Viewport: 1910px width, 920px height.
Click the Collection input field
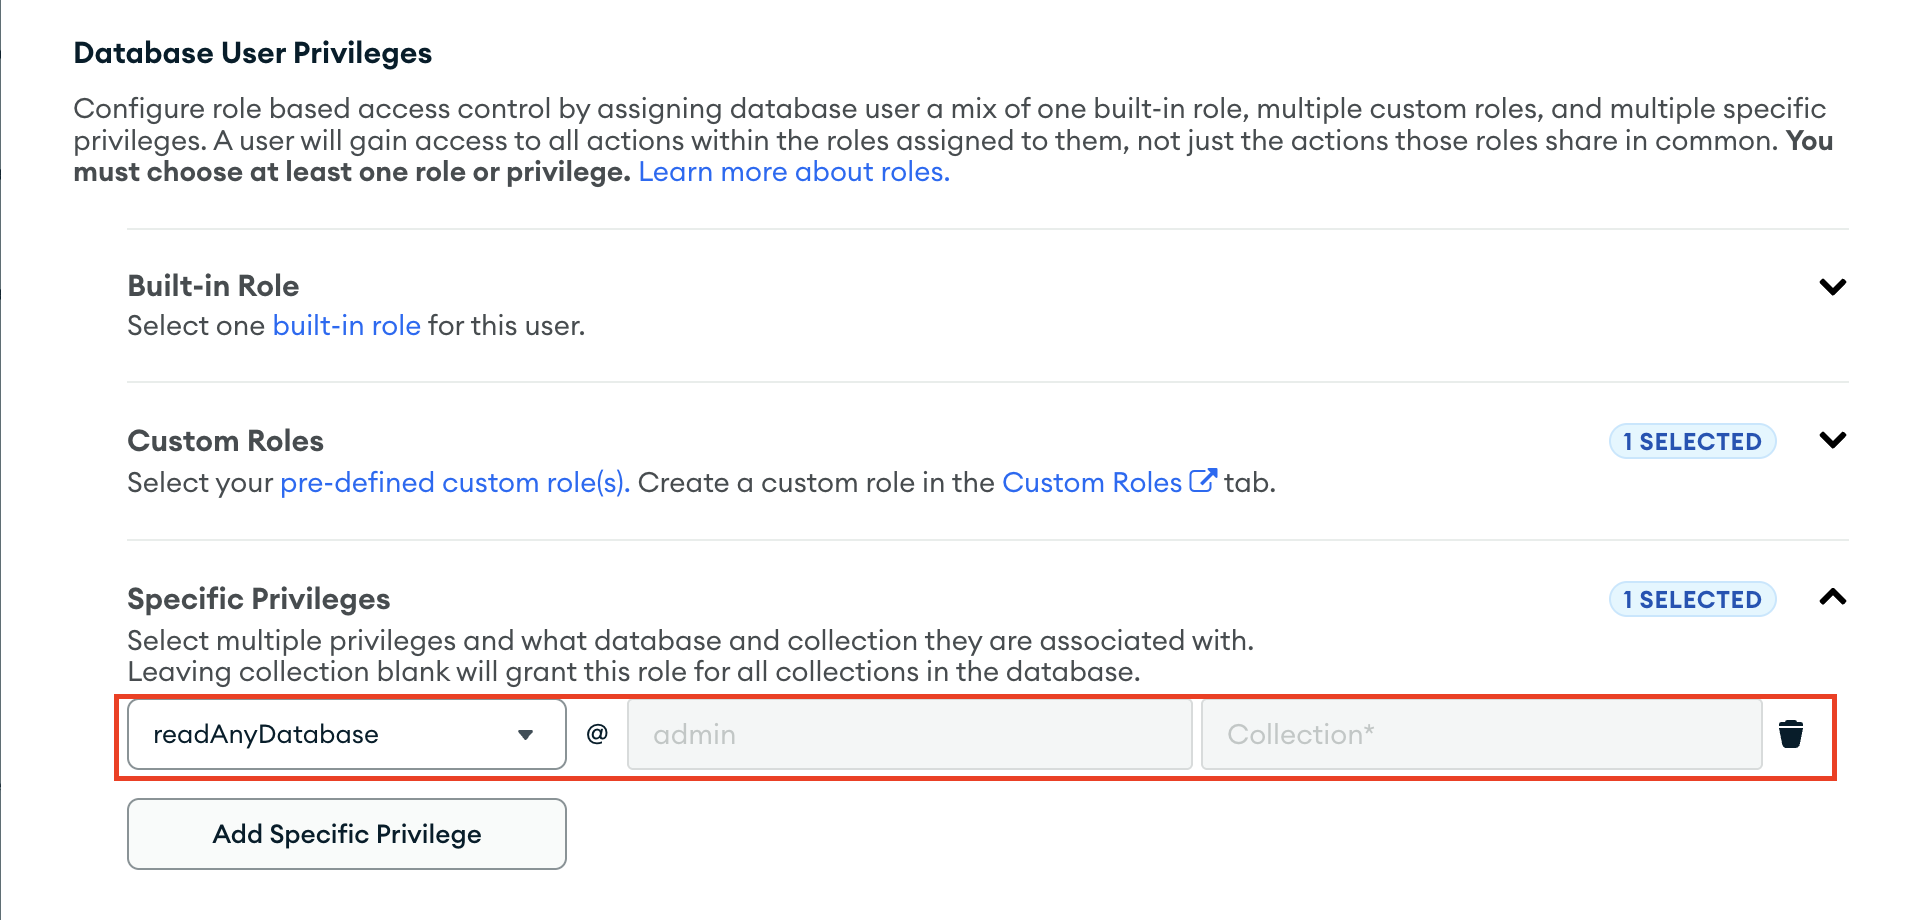[1480, 734]
